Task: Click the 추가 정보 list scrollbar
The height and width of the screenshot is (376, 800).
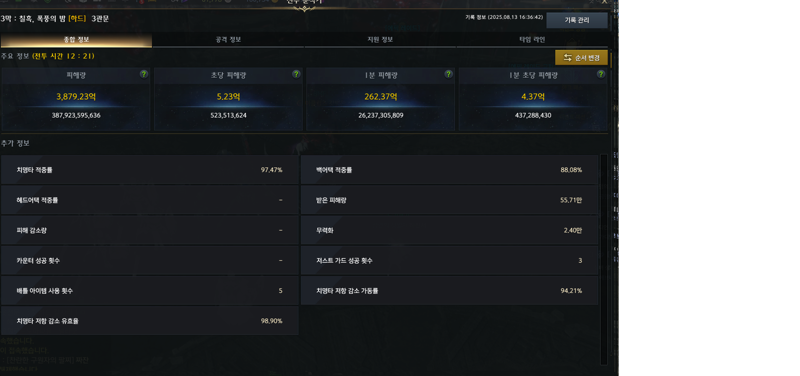Action: point(604,259)
